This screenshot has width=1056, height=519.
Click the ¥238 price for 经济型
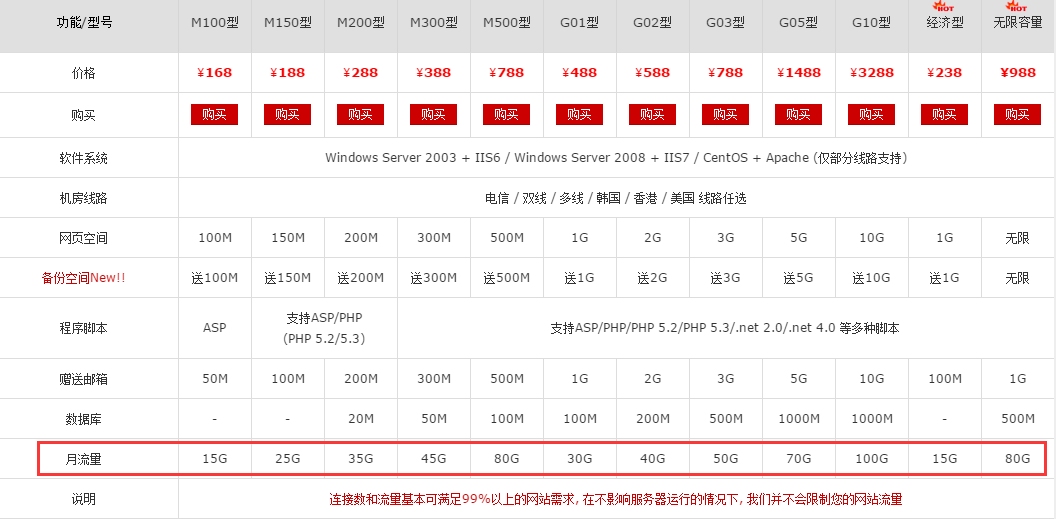tap(944, 73)
